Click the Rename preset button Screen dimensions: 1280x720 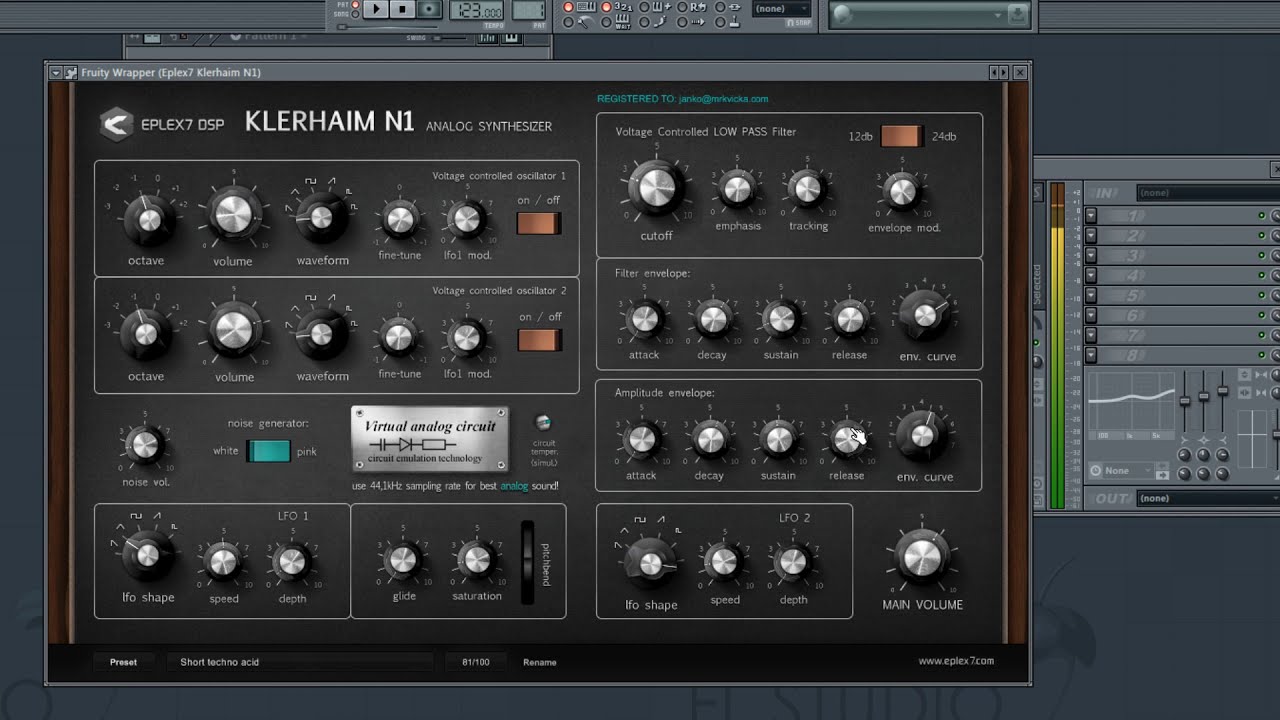540,662
